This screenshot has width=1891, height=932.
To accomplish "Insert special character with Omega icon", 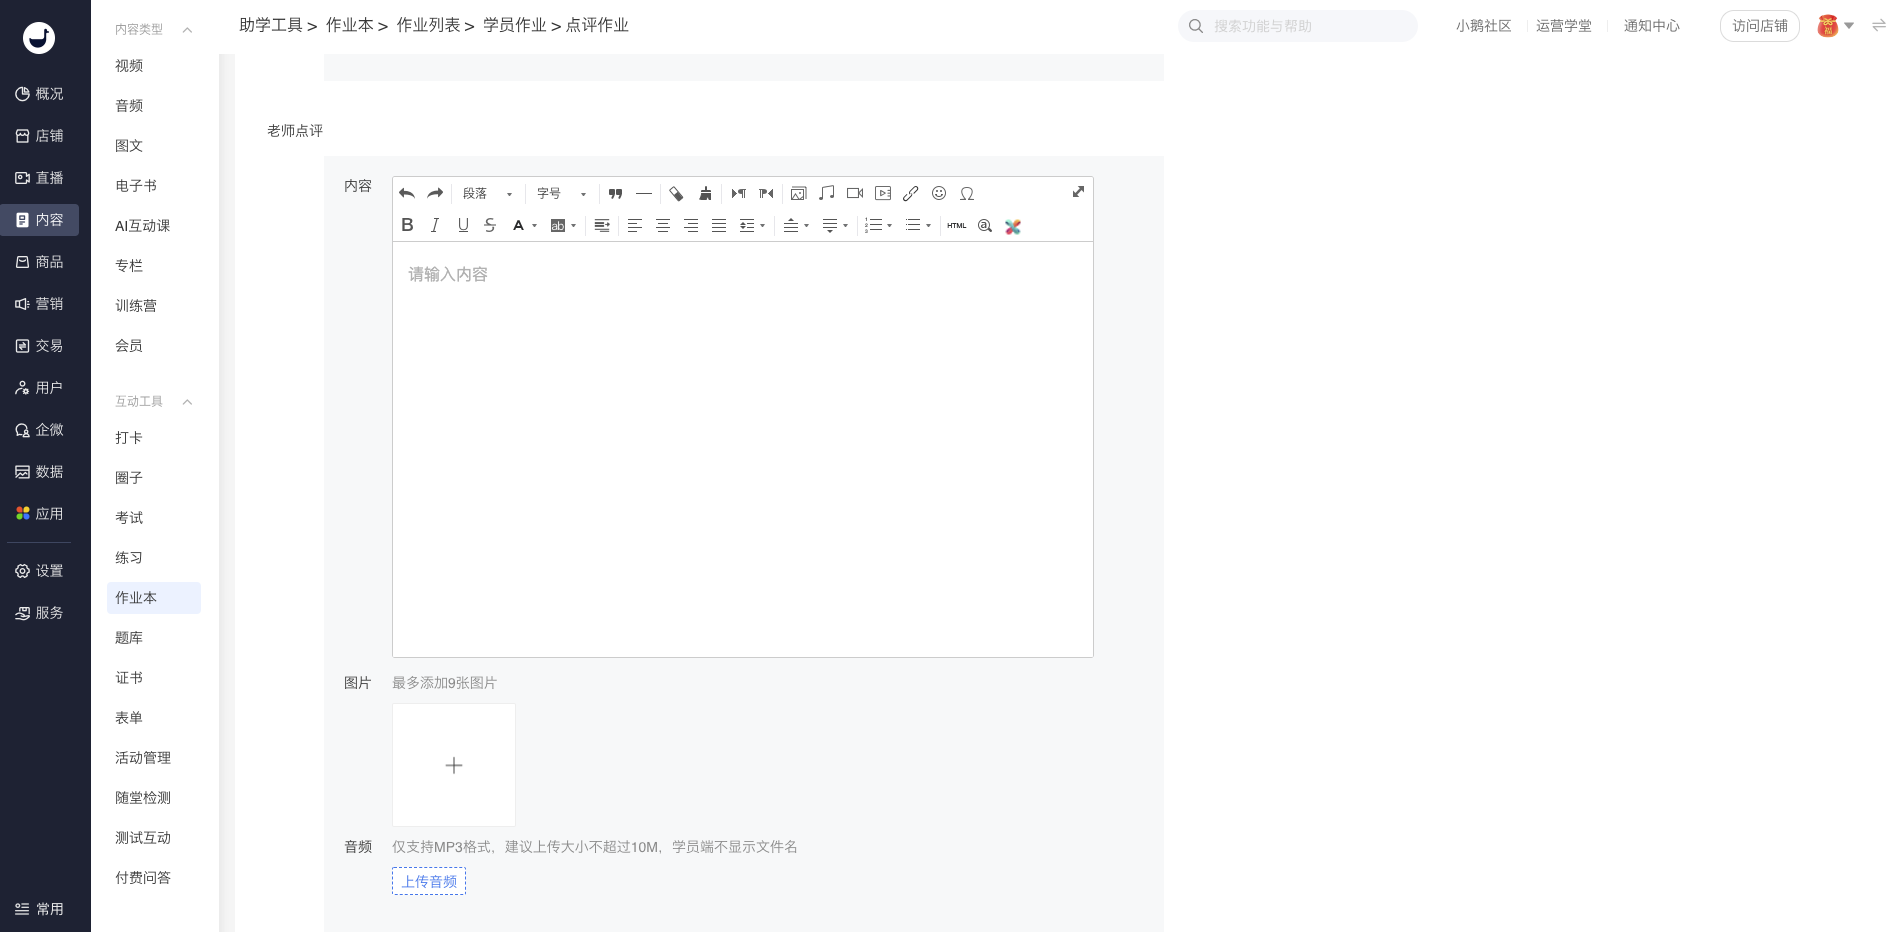I will [x=967, y=194].
